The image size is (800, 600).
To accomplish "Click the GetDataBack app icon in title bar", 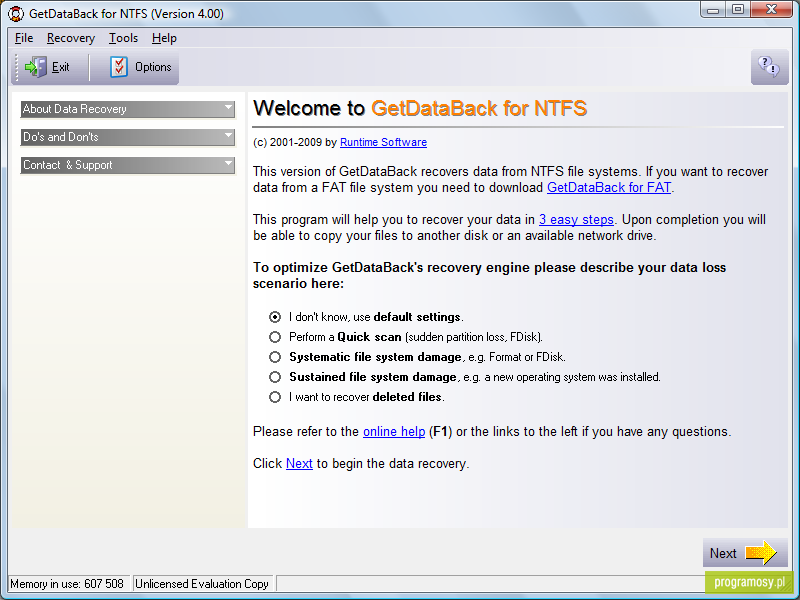I will pos(16,14).
